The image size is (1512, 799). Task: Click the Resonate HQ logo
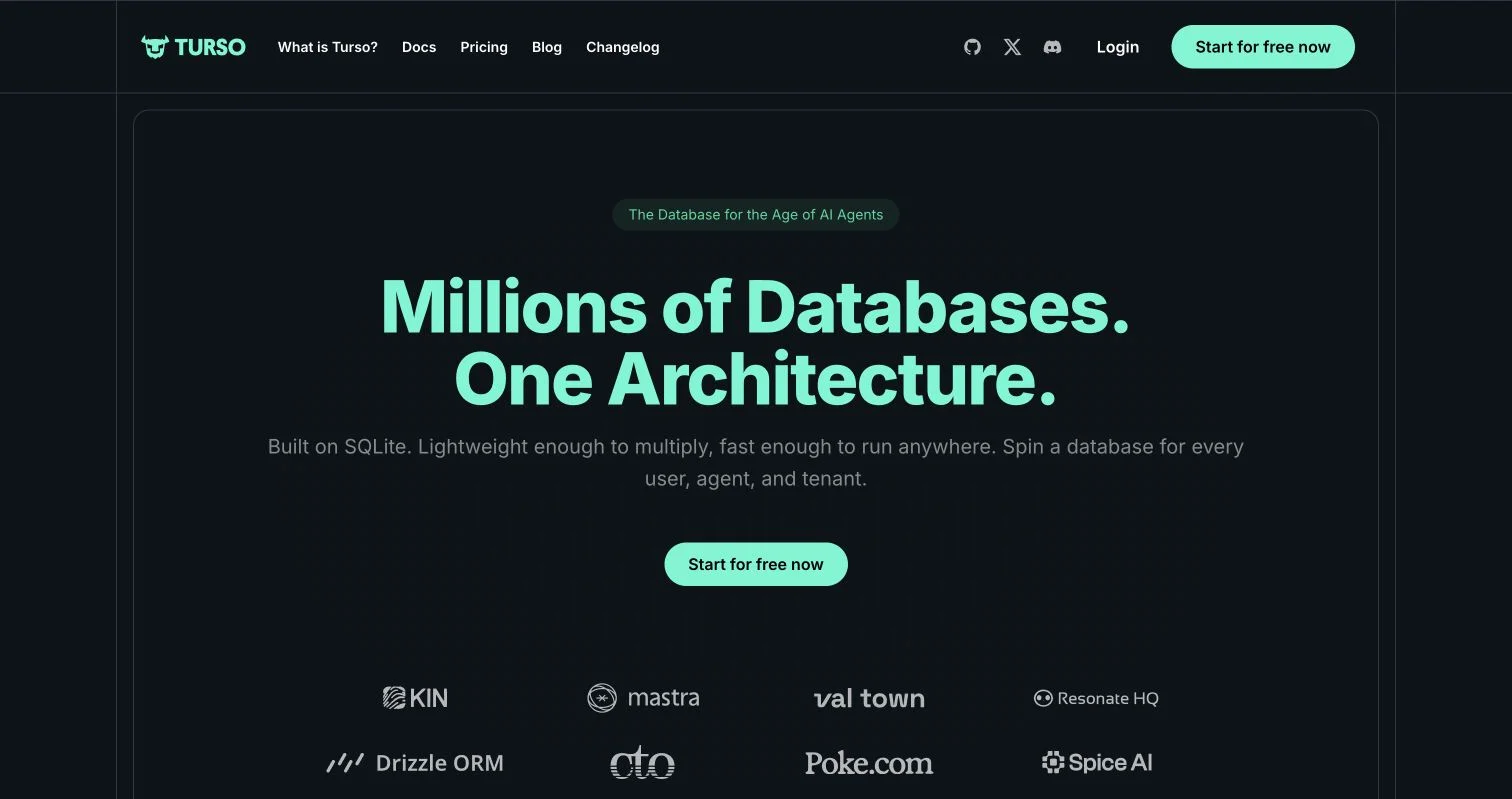pos(1096,698)
